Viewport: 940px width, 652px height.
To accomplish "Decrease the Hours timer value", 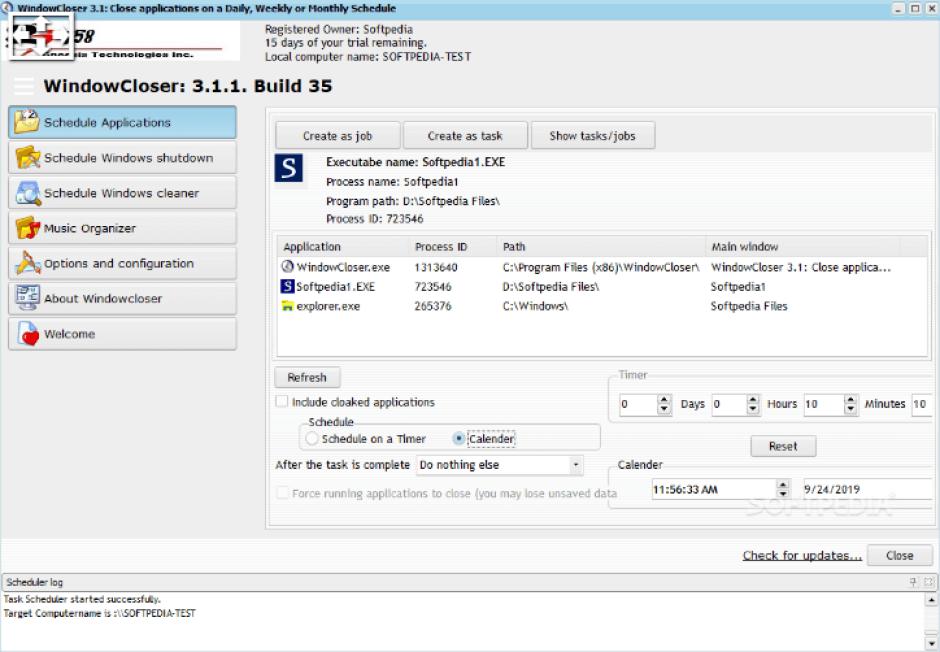I will [753, 409].
